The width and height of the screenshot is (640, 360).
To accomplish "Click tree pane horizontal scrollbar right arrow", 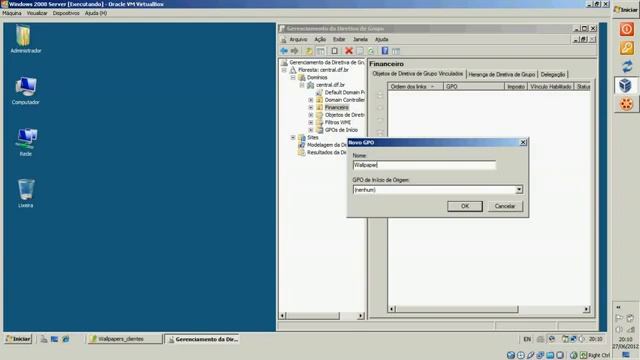I will [x=360, y=316].
